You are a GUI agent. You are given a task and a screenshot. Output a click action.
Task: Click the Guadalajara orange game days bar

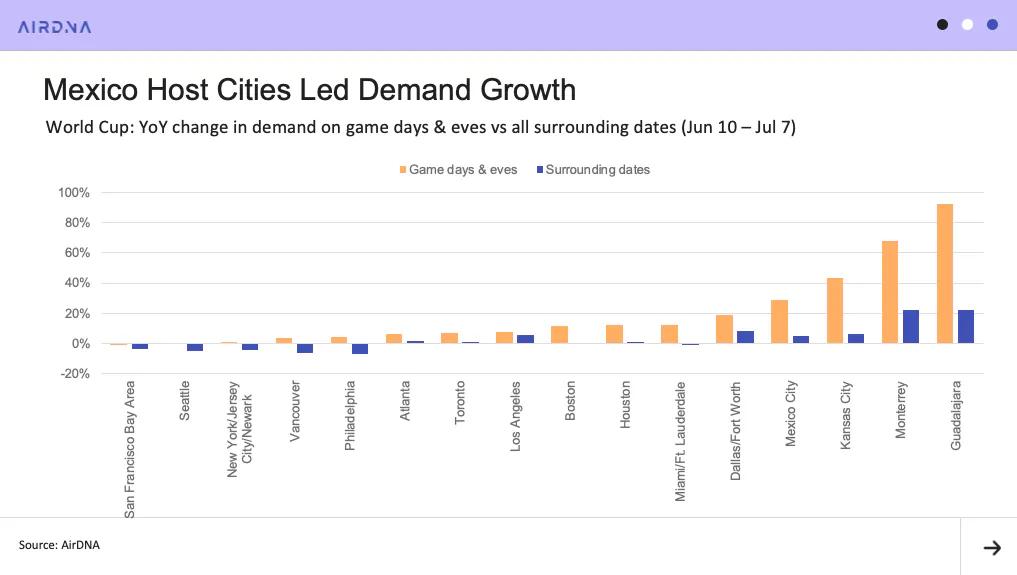pyautogui.click(x=945, y=274)
